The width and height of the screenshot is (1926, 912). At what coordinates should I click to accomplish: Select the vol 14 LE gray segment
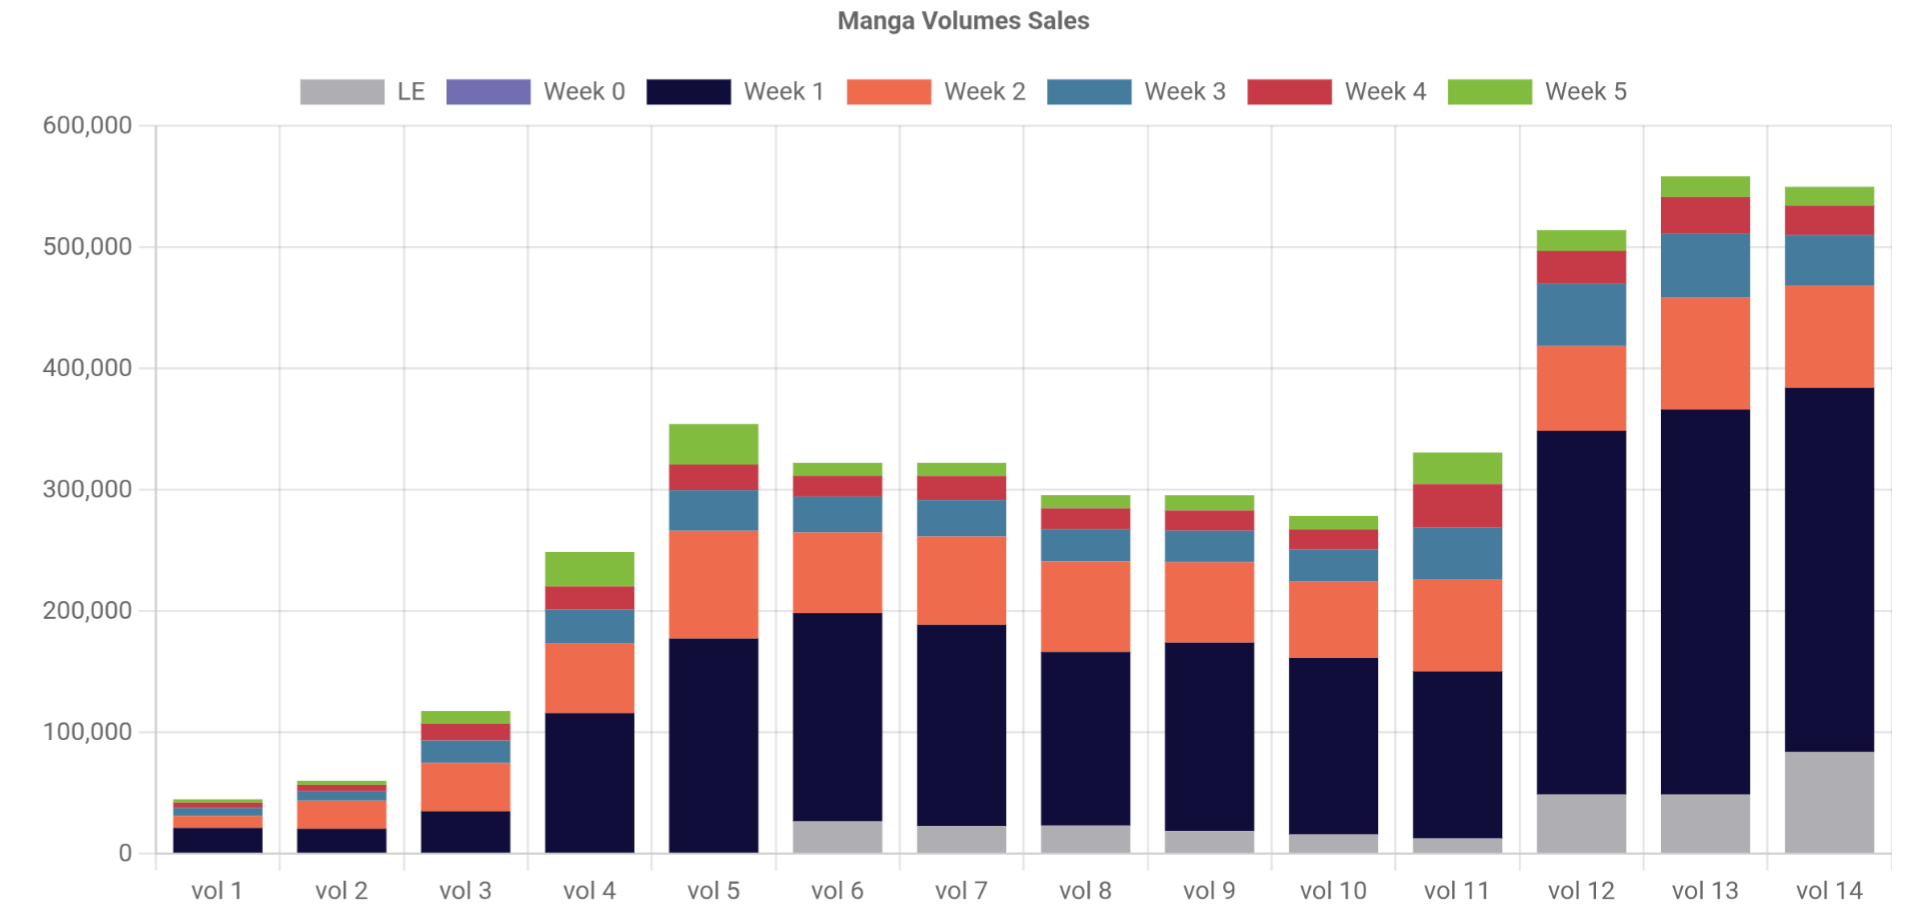click(1830, 802)
